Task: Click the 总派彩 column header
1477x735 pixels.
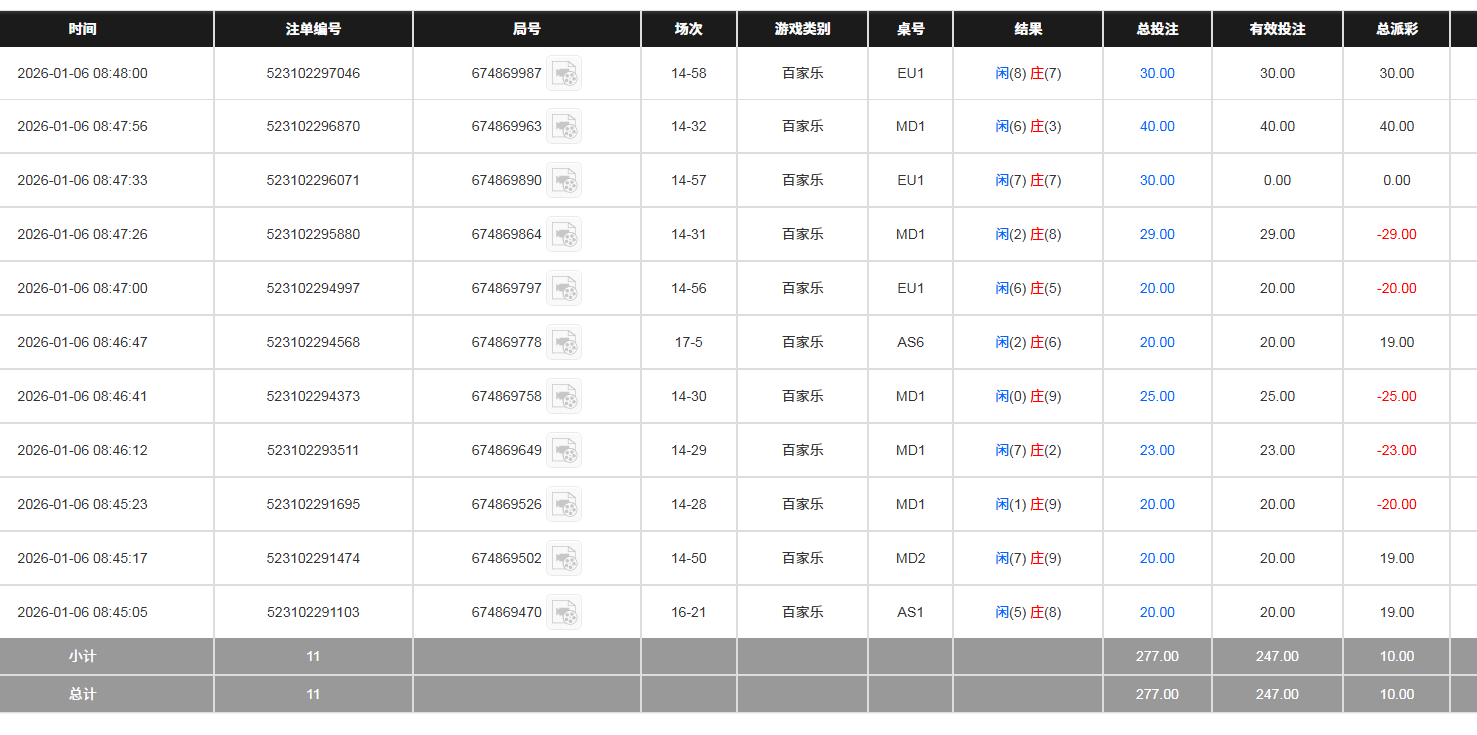Action: (1396, 29)
